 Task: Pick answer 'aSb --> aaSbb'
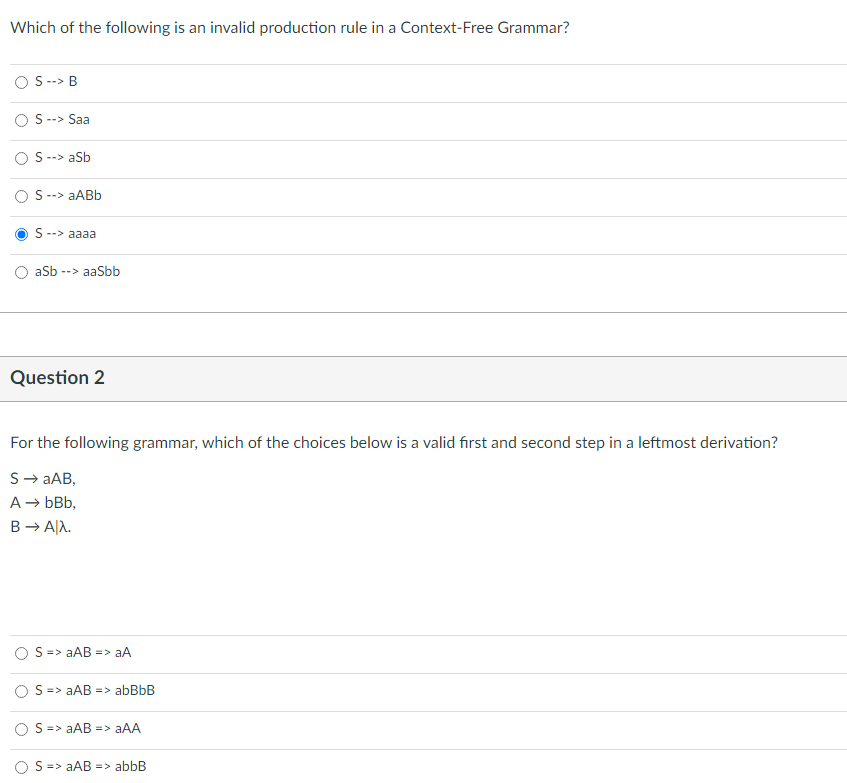(x=21, y=271)
